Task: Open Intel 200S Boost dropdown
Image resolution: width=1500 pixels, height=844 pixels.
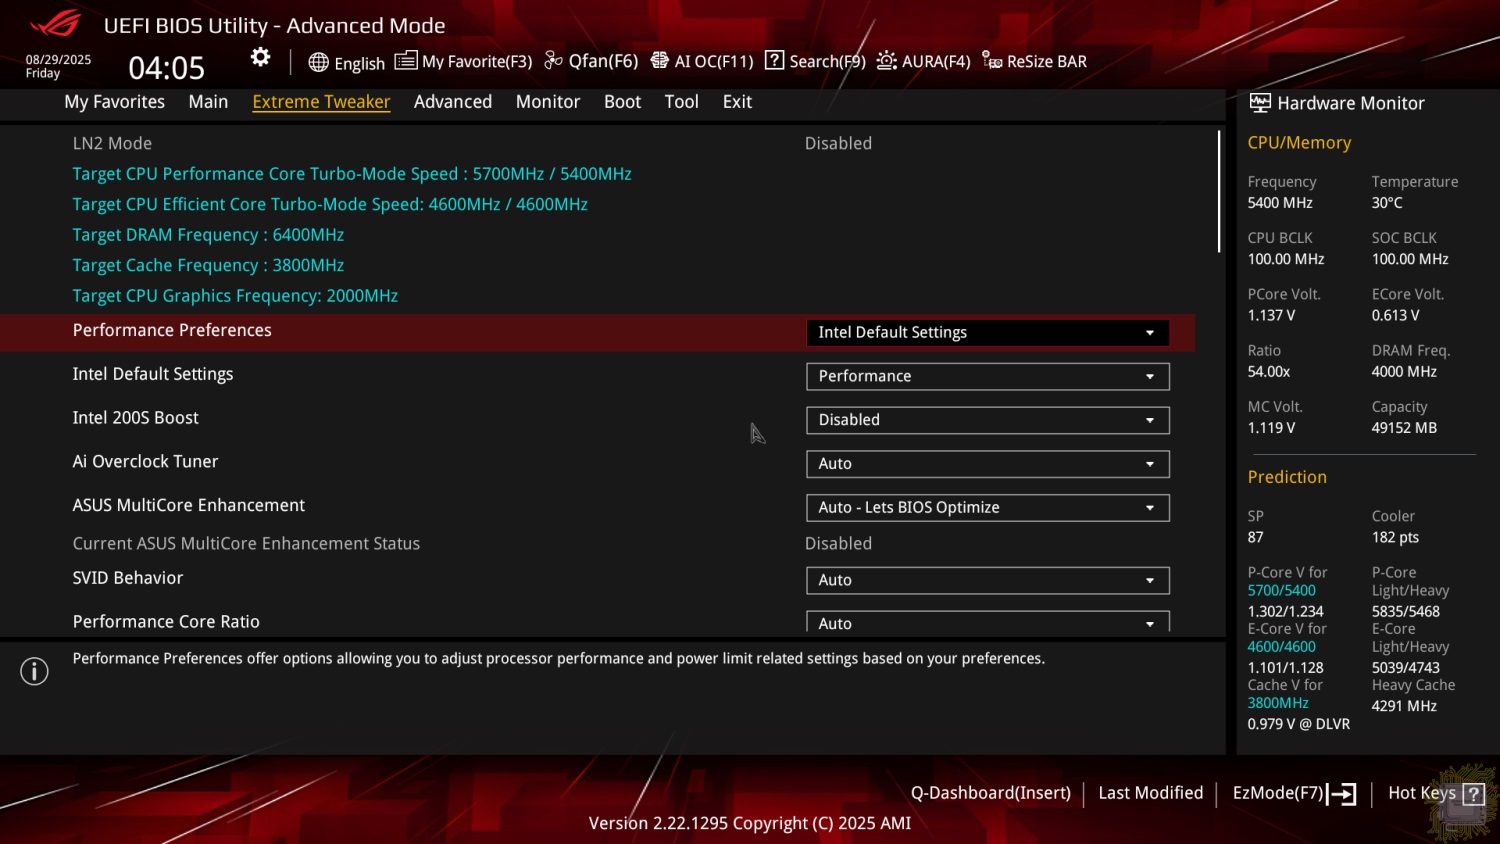Action: pyautogui.click(x=987, y=420)
